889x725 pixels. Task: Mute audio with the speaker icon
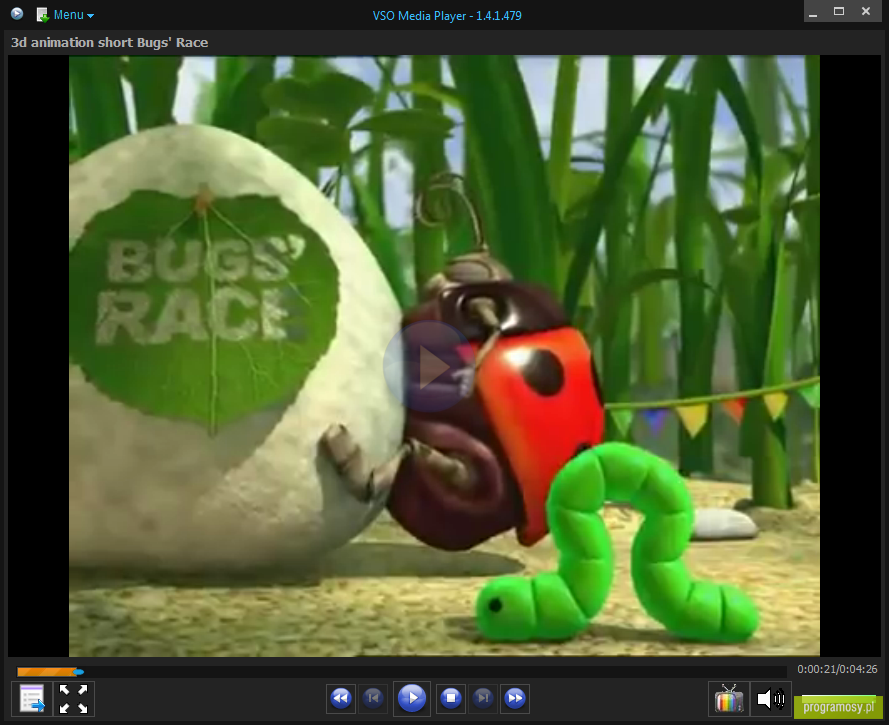tap(771, 699)
